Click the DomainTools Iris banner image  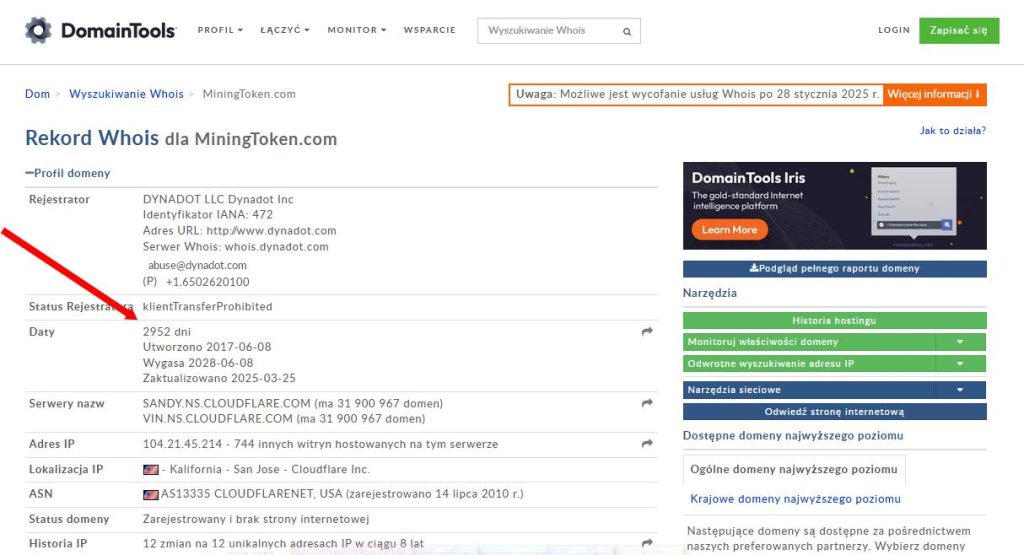835,206
